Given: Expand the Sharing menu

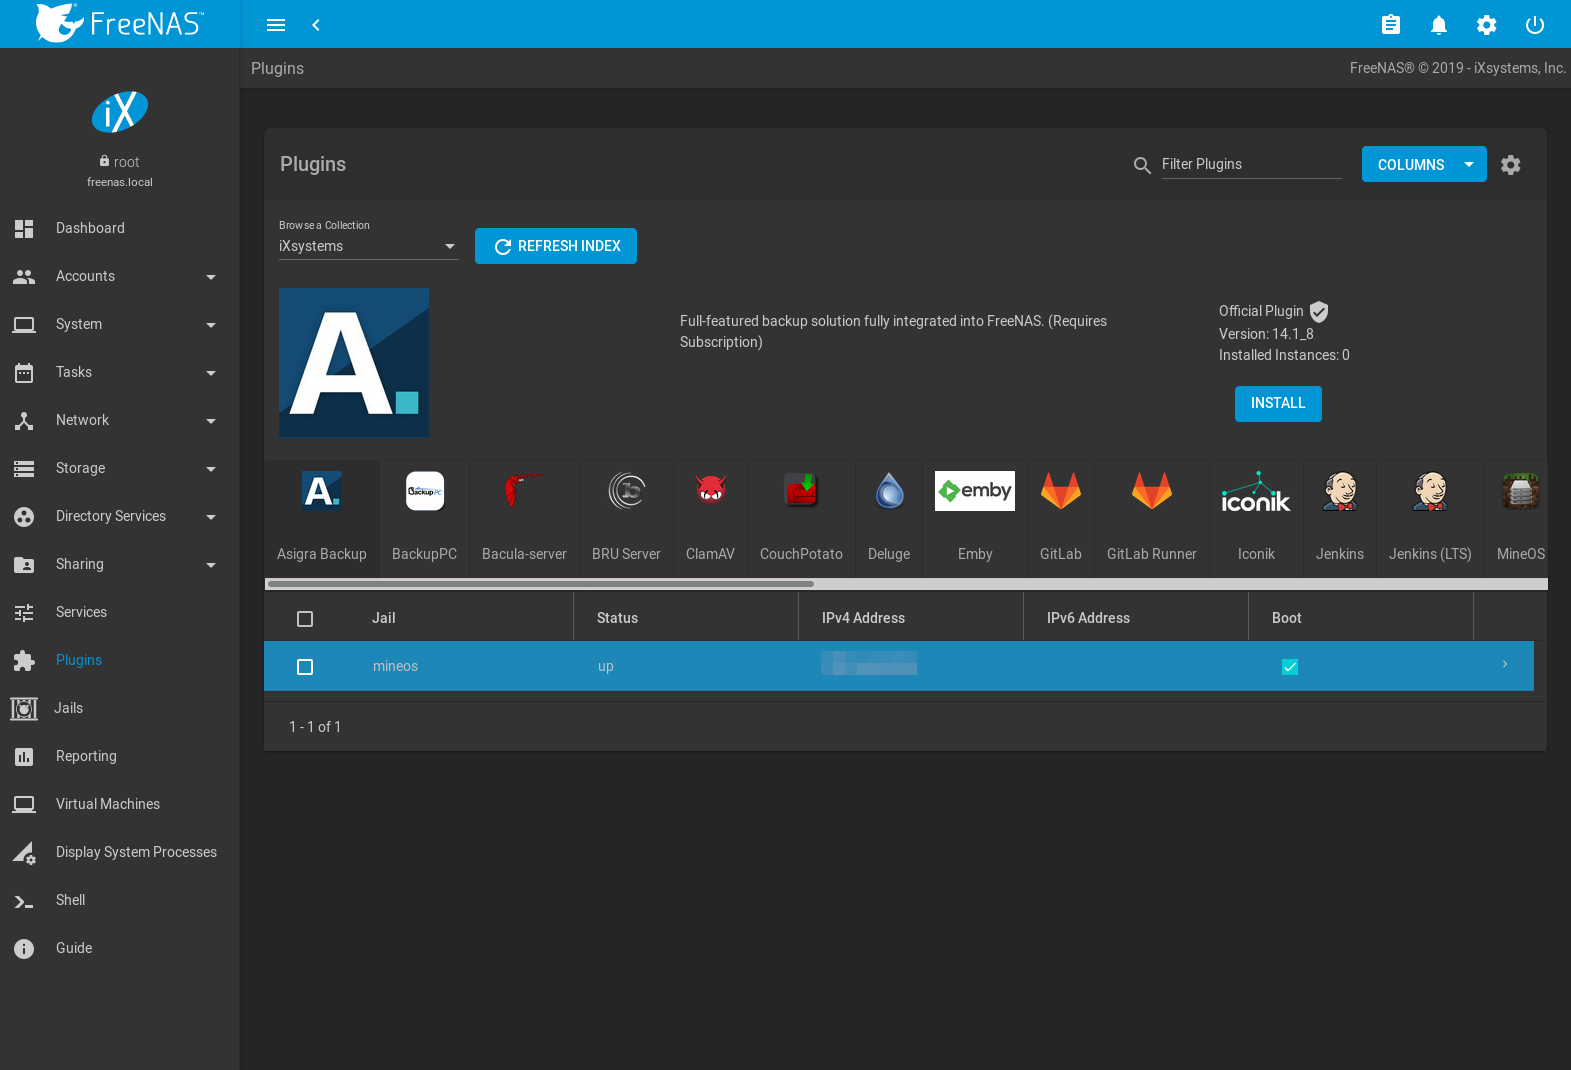Looking at the screenshot, I should click(120, 564).
